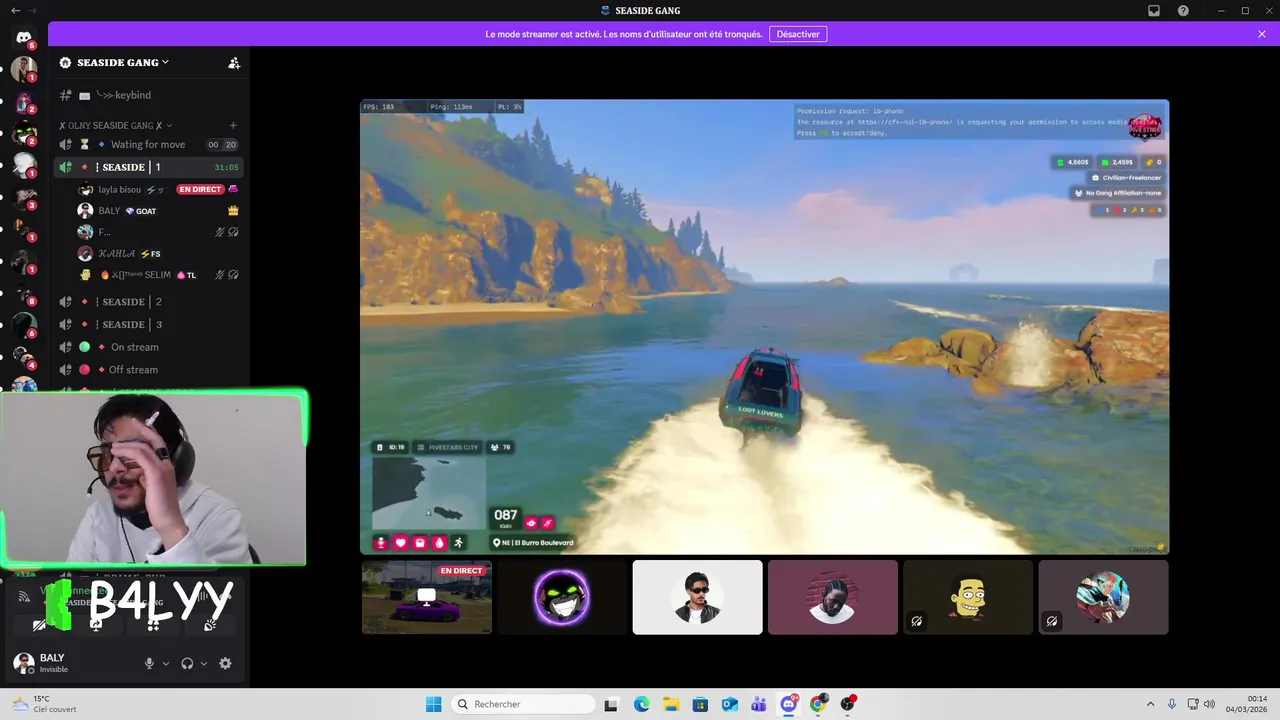Image resolution: width=1280 pixels, height=720 pixels.
Task: Click the main live game stream view
Action: coord(764,326)
